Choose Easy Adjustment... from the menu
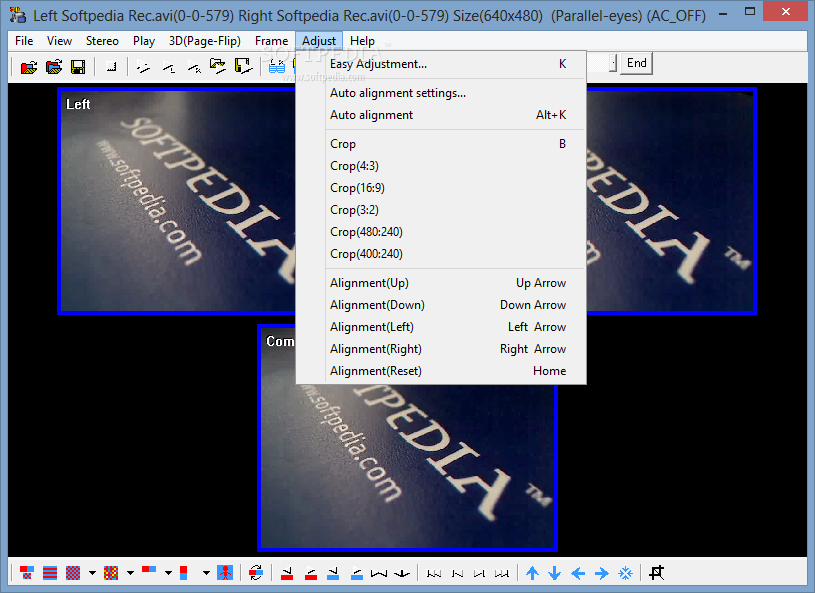This screenshot has width=815, height=593. click(441, 64)
